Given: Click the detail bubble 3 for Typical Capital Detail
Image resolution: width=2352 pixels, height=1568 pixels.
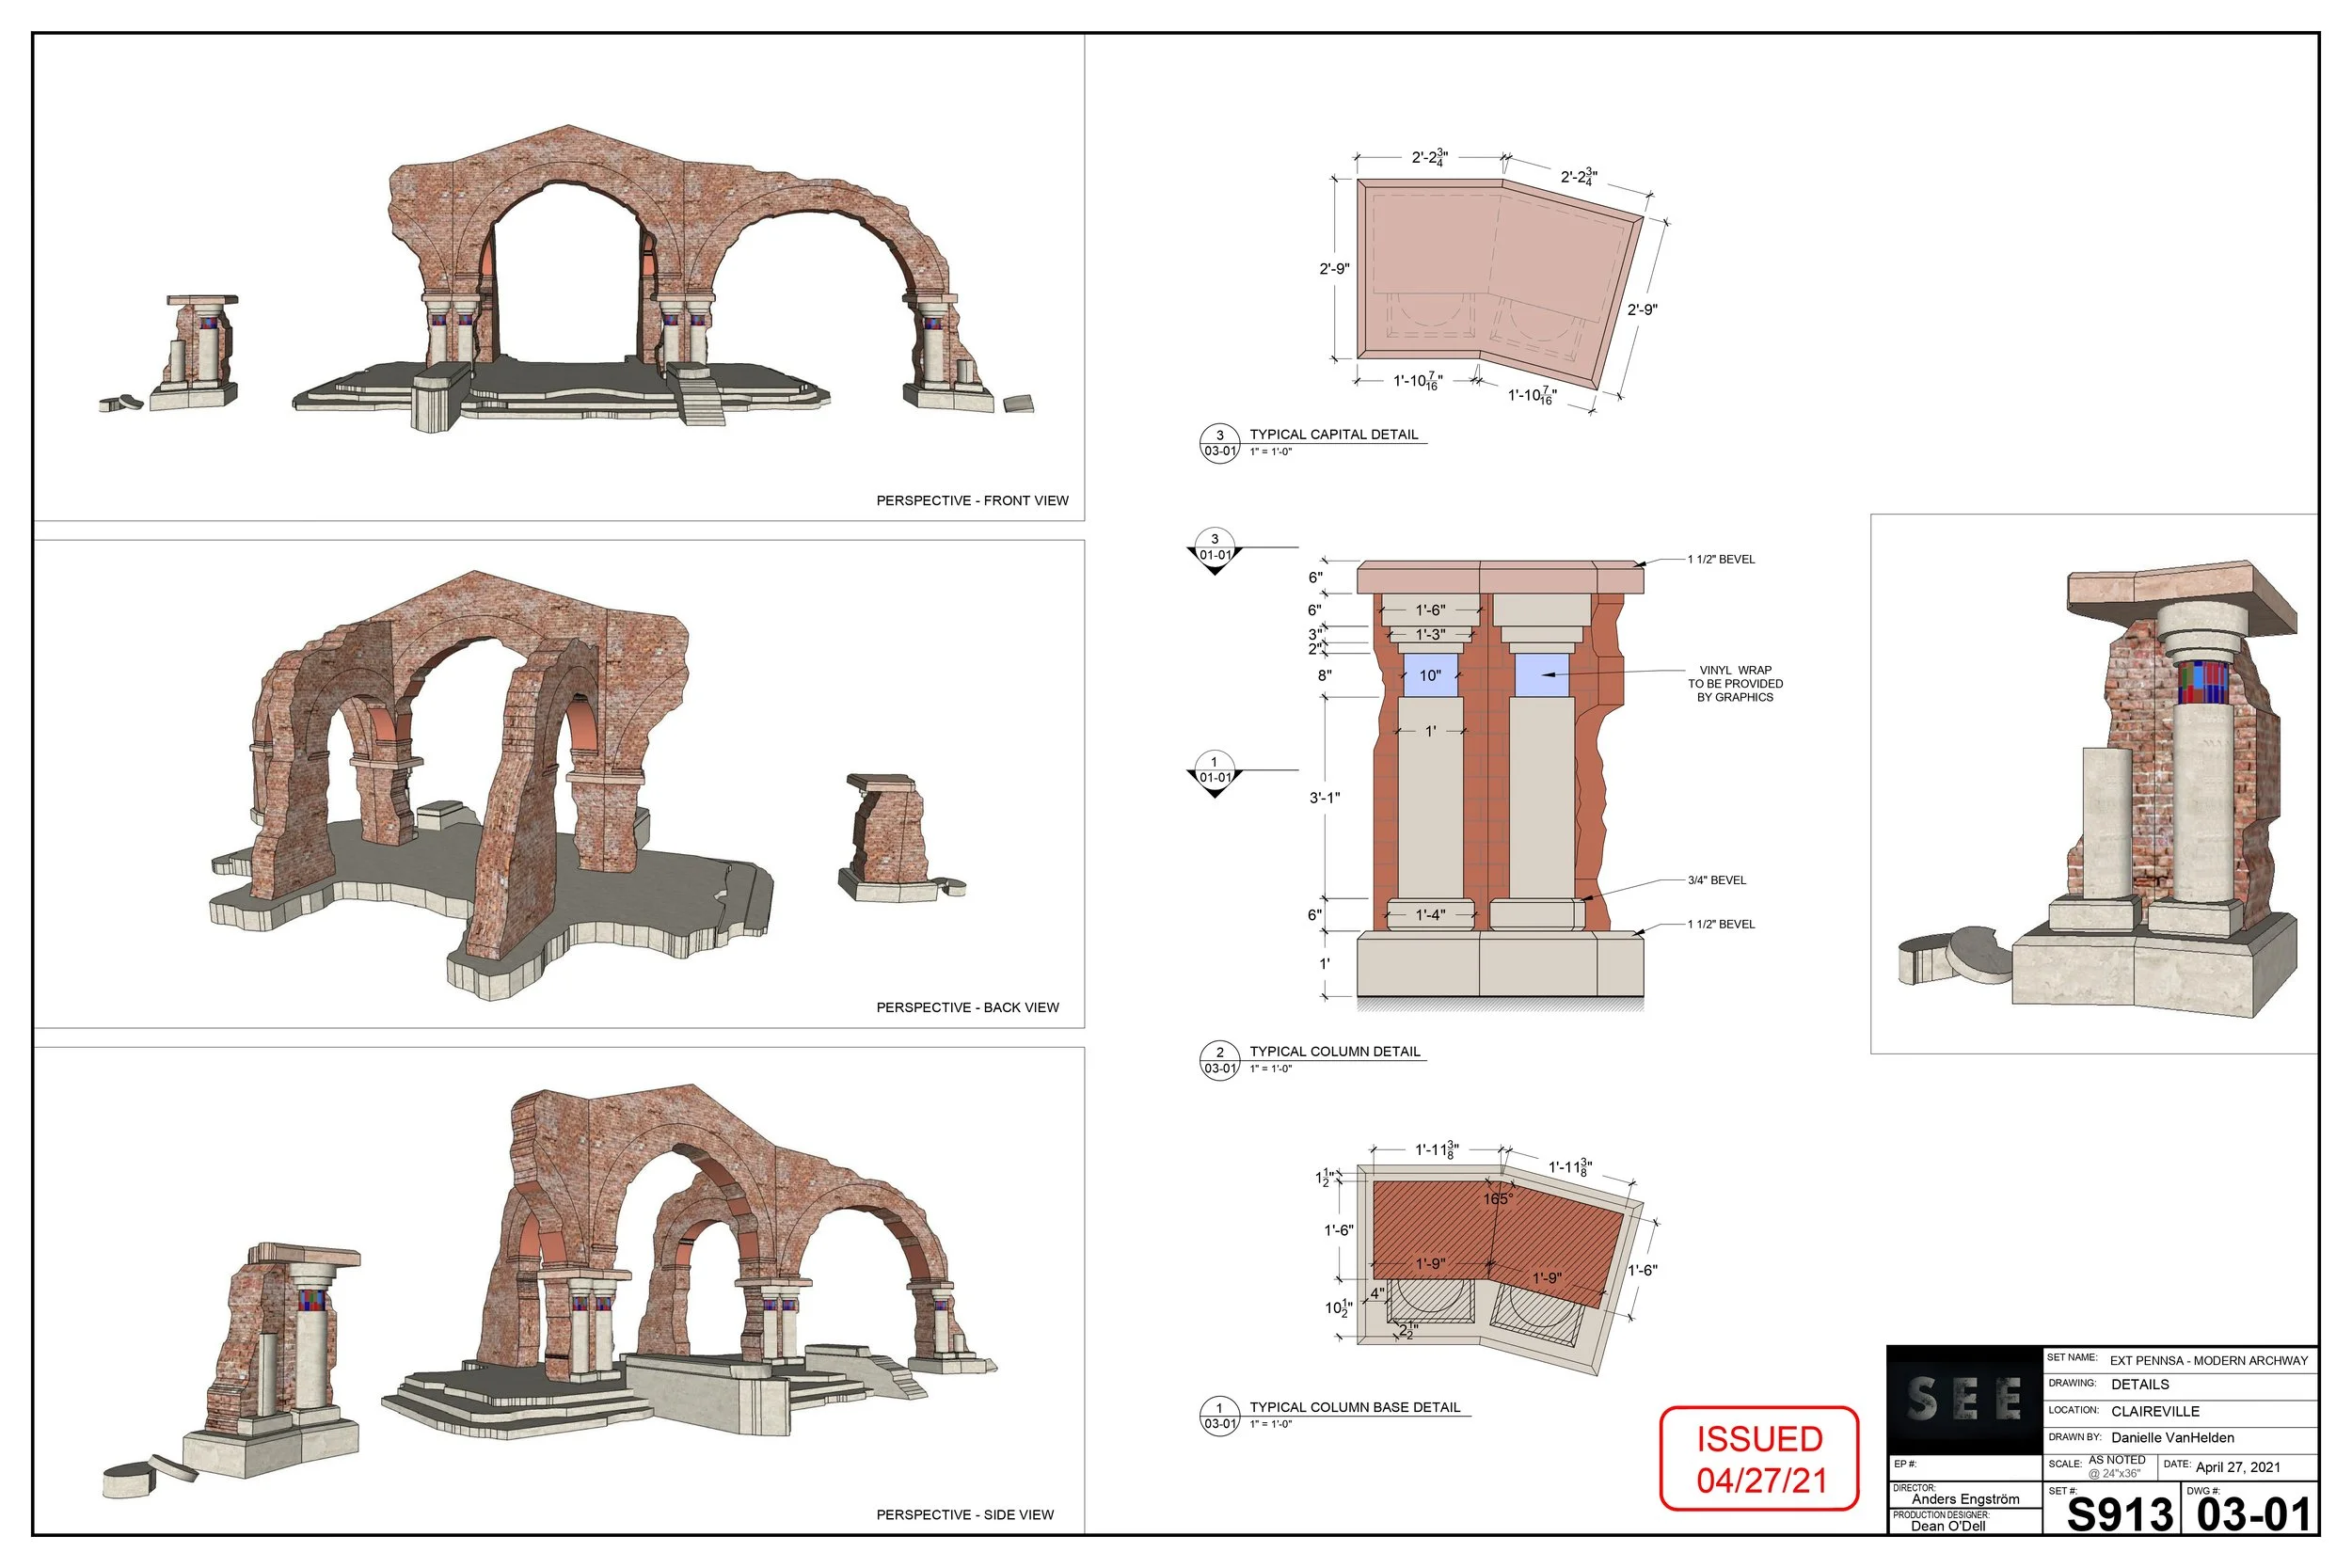Looking at the screenshot, I should tap(1219, 443).
